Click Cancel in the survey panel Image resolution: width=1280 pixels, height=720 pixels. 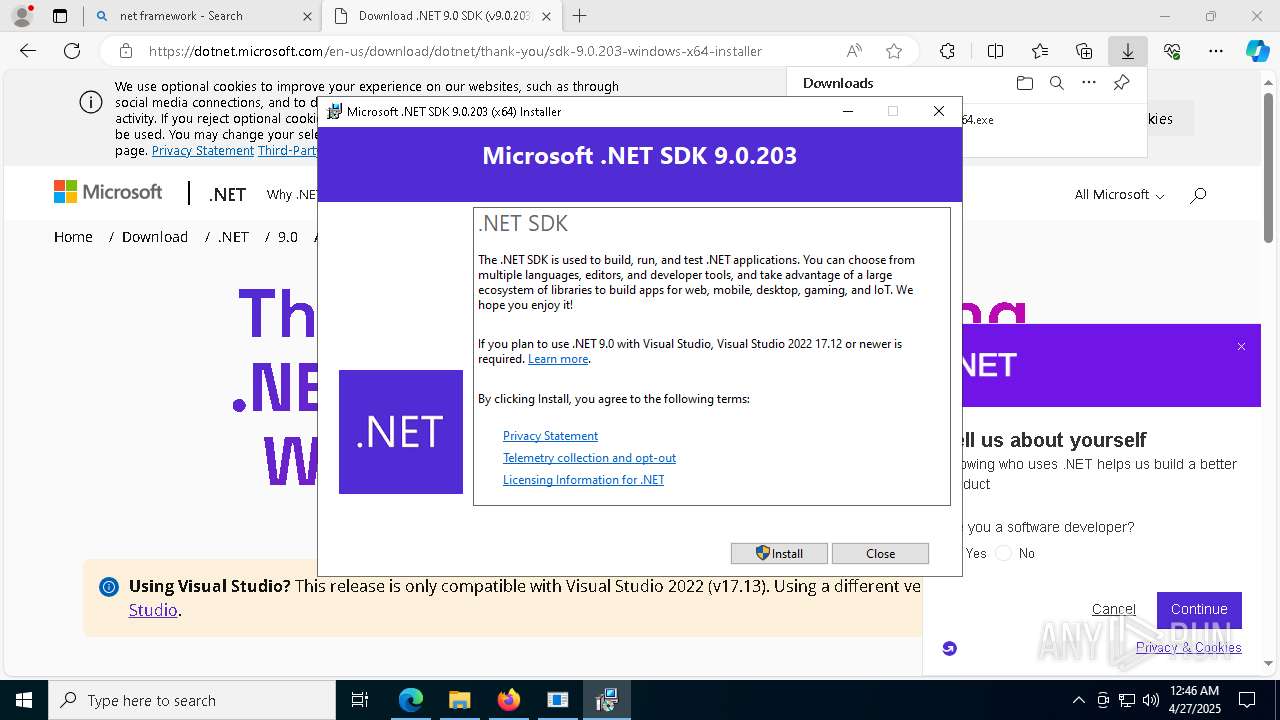[x=1114, y=609]
